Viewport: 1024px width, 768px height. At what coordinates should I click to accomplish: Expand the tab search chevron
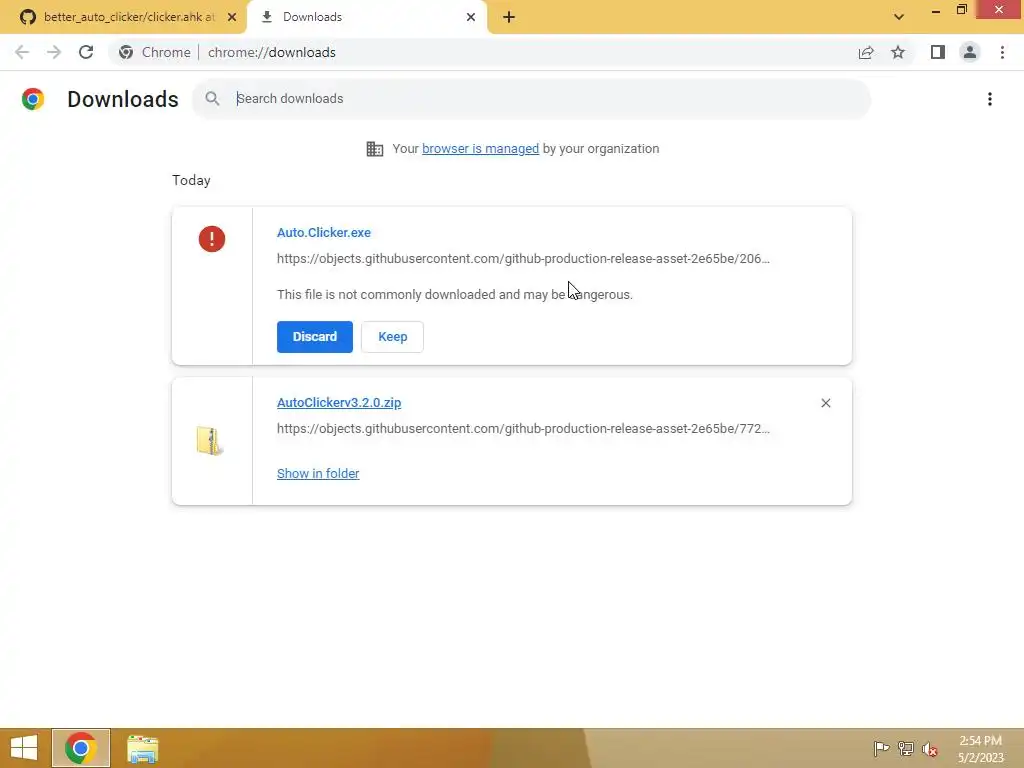click(899, 17)
